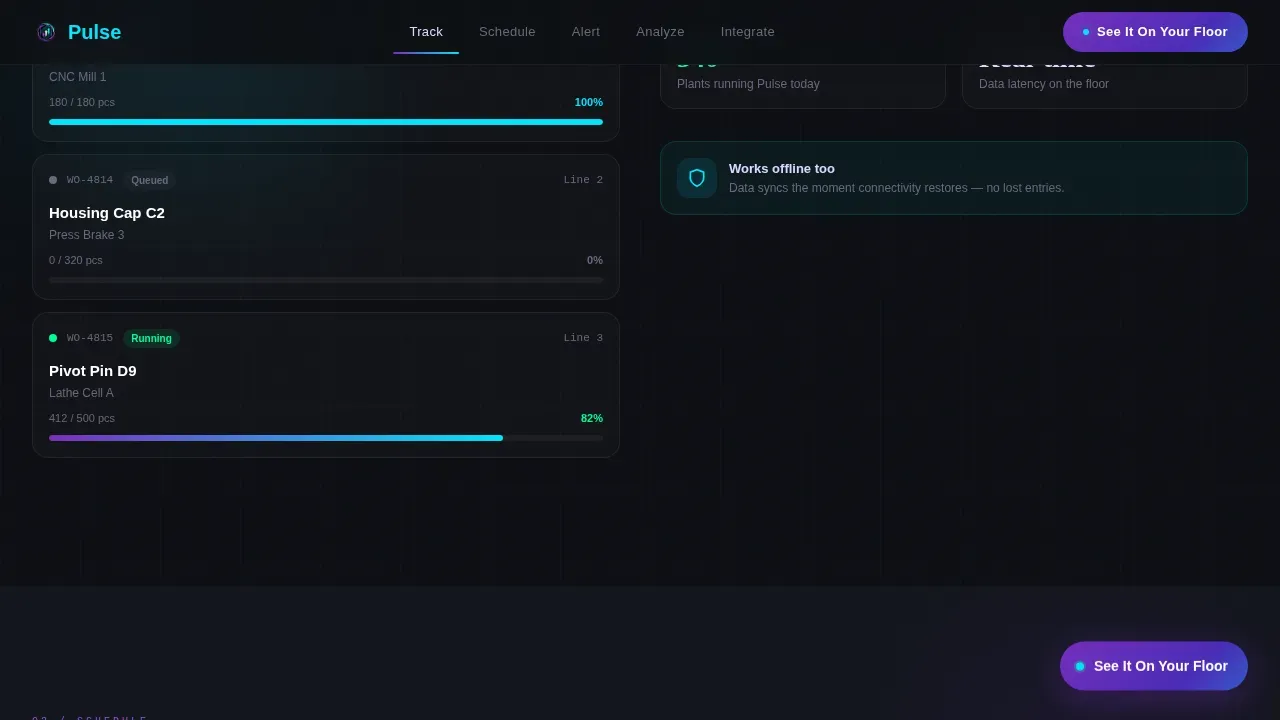
Task: Click the Queued status badge
Action: (150, 180)
